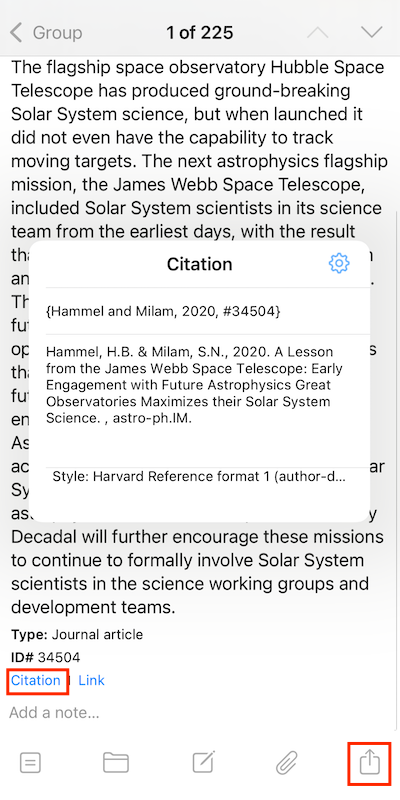This screenshot has width=400, height=800.
Task: Go to next reference with down chevron
Action: point(371,32)
